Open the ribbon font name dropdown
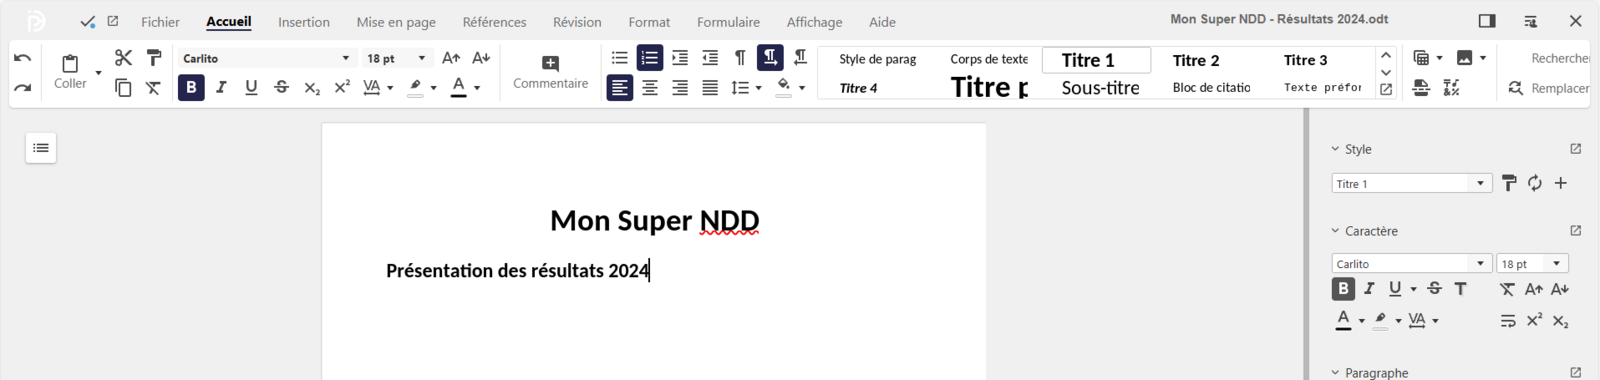Image resolution: width=1600 pixels, height=380 pixels. click(x=346, y=59)
